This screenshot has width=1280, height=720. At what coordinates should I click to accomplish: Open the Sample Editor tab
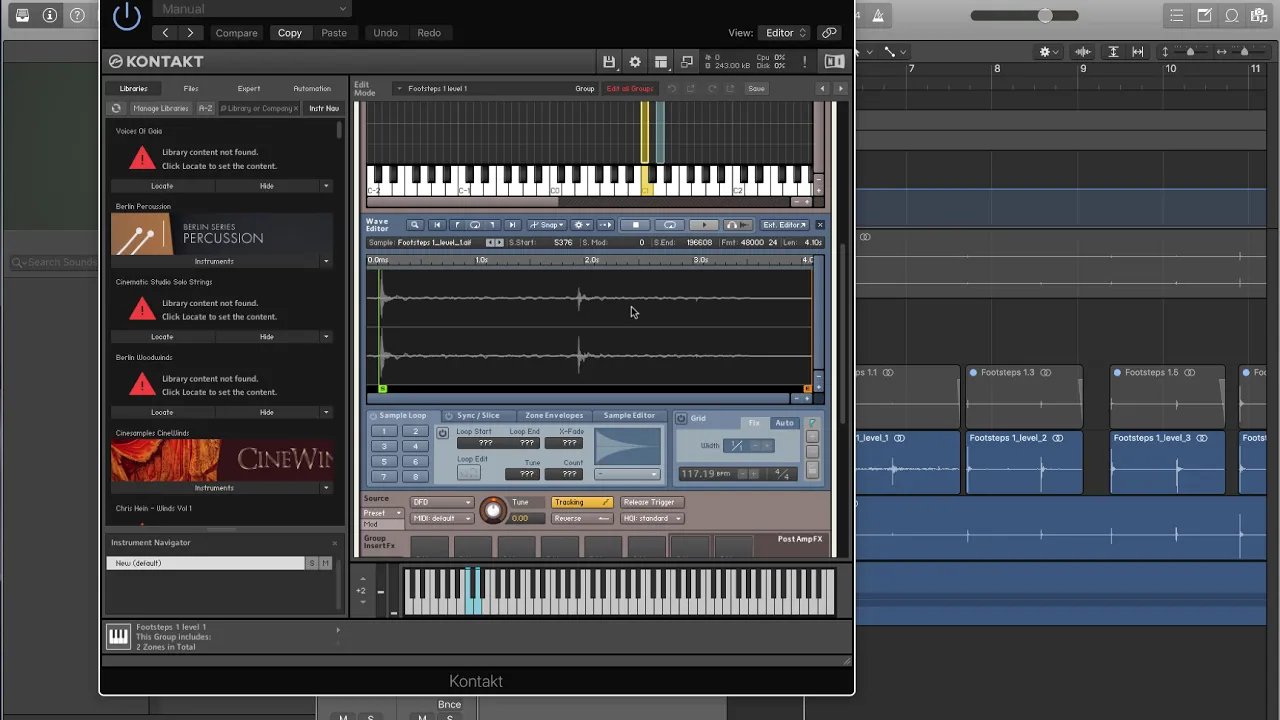point(629,415)
